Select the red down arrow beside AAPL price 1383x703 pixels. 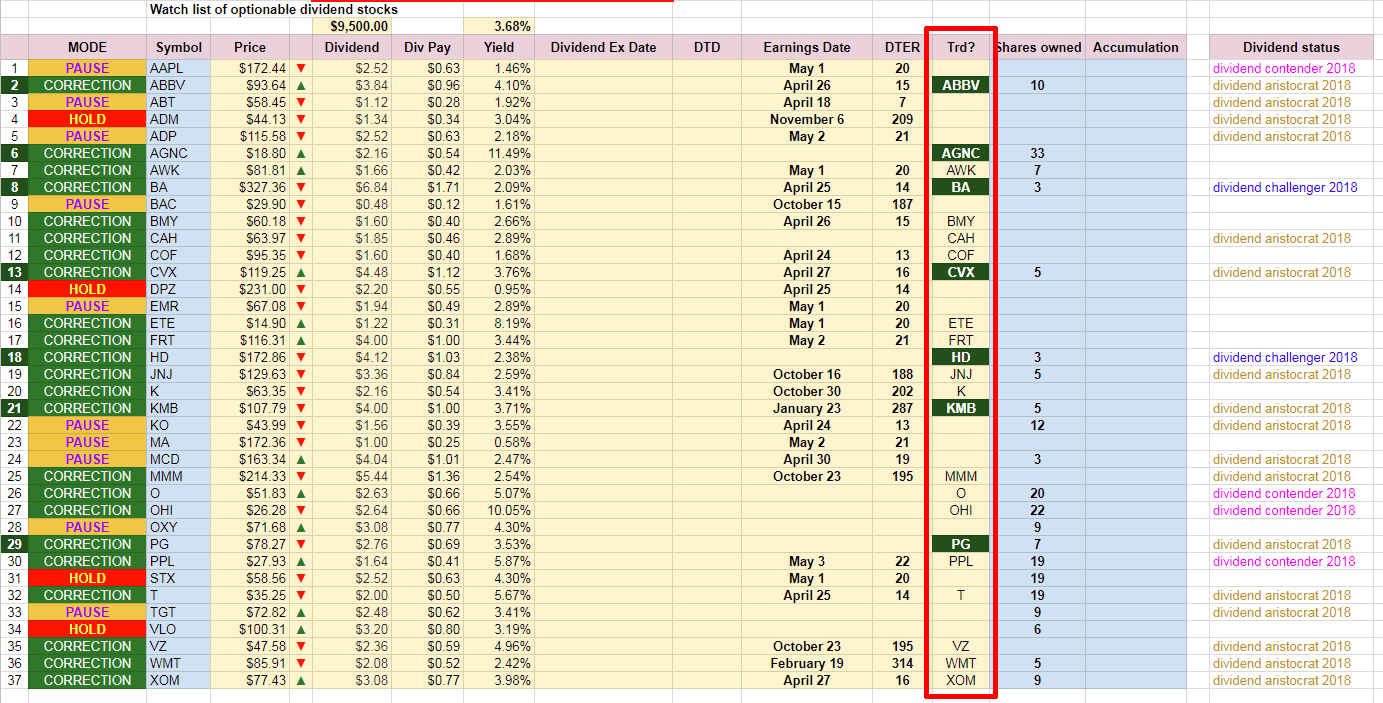coord(301,68)
